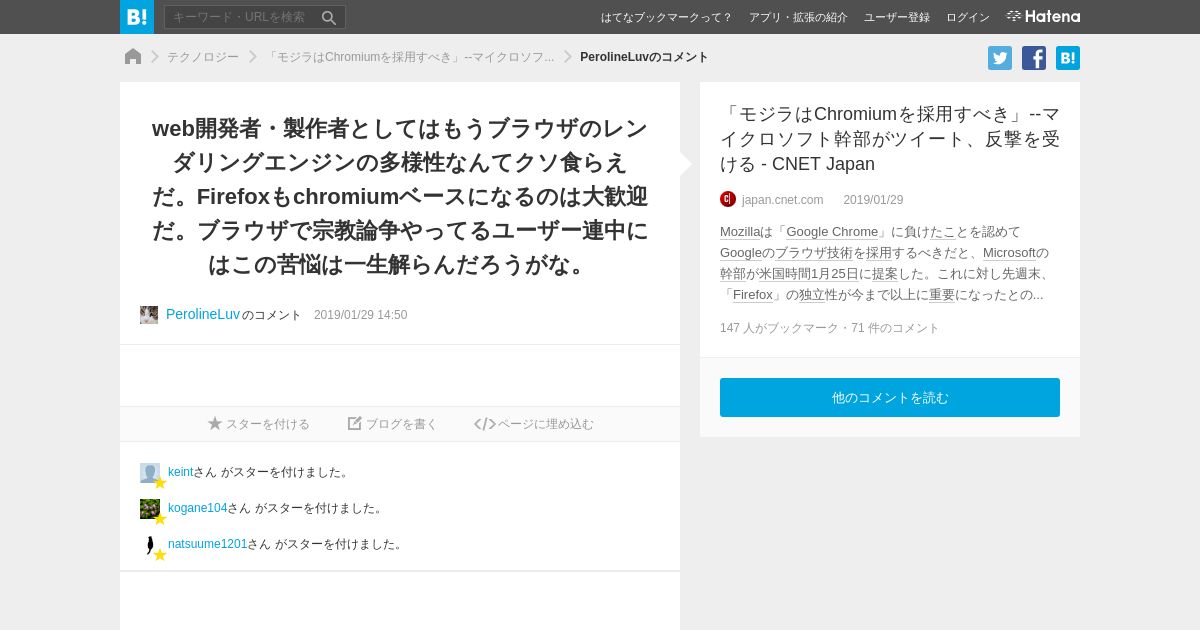Click スターを付ける star button

(x=259, y=424)
